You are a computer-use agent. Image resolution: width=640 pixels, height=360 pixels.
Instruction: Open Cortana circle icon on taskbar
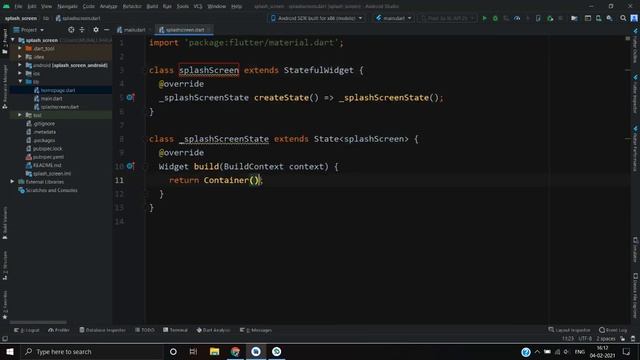click(173, 351)
